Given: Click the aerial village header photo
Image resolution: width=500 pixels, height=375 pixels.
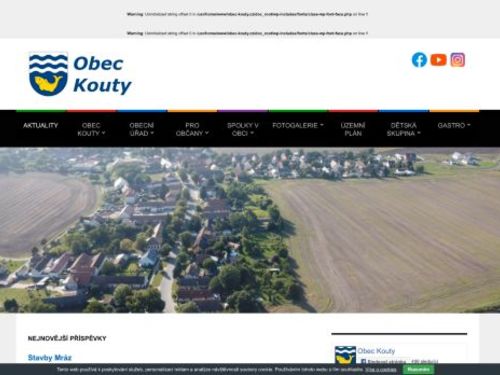Looking at the screenshot, I should pos(250,230).
